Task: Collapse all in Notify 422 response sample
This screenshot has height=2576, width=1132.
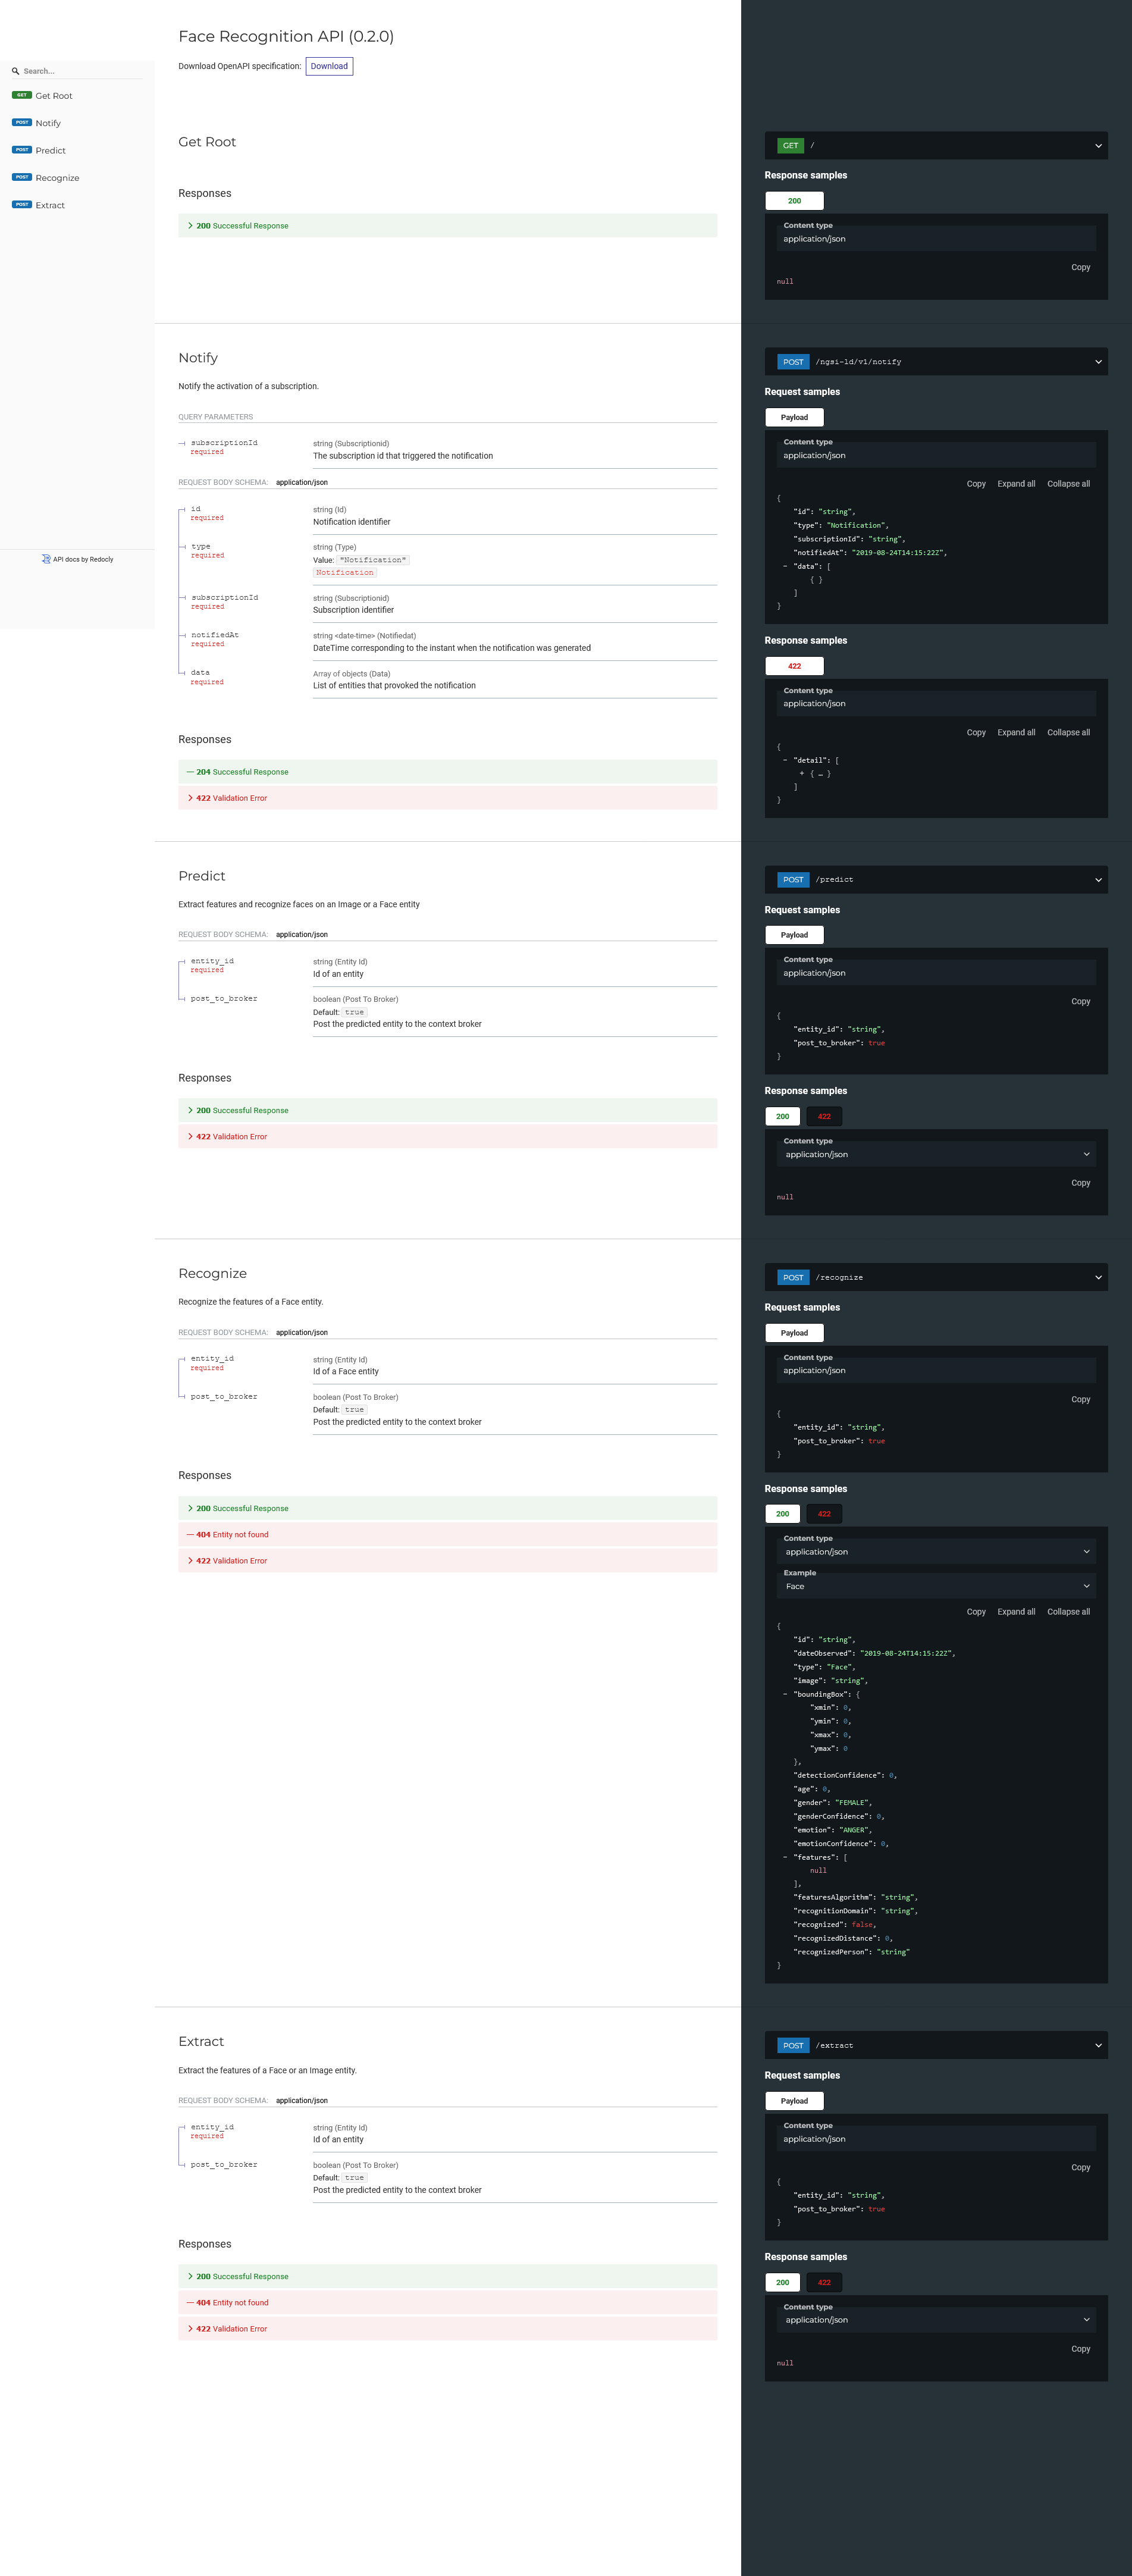Action: [x=1068, y=732]
